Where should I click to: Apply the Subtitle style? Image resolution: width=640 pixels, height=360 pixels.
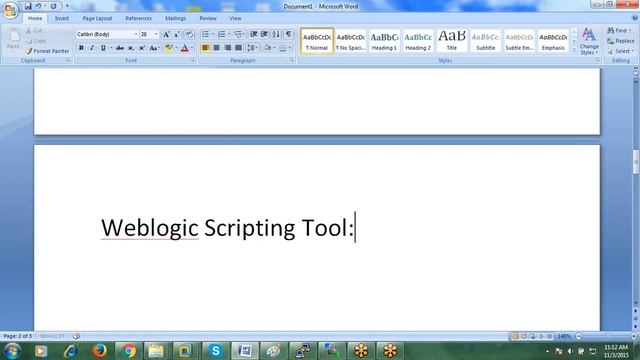coord(486,41)
